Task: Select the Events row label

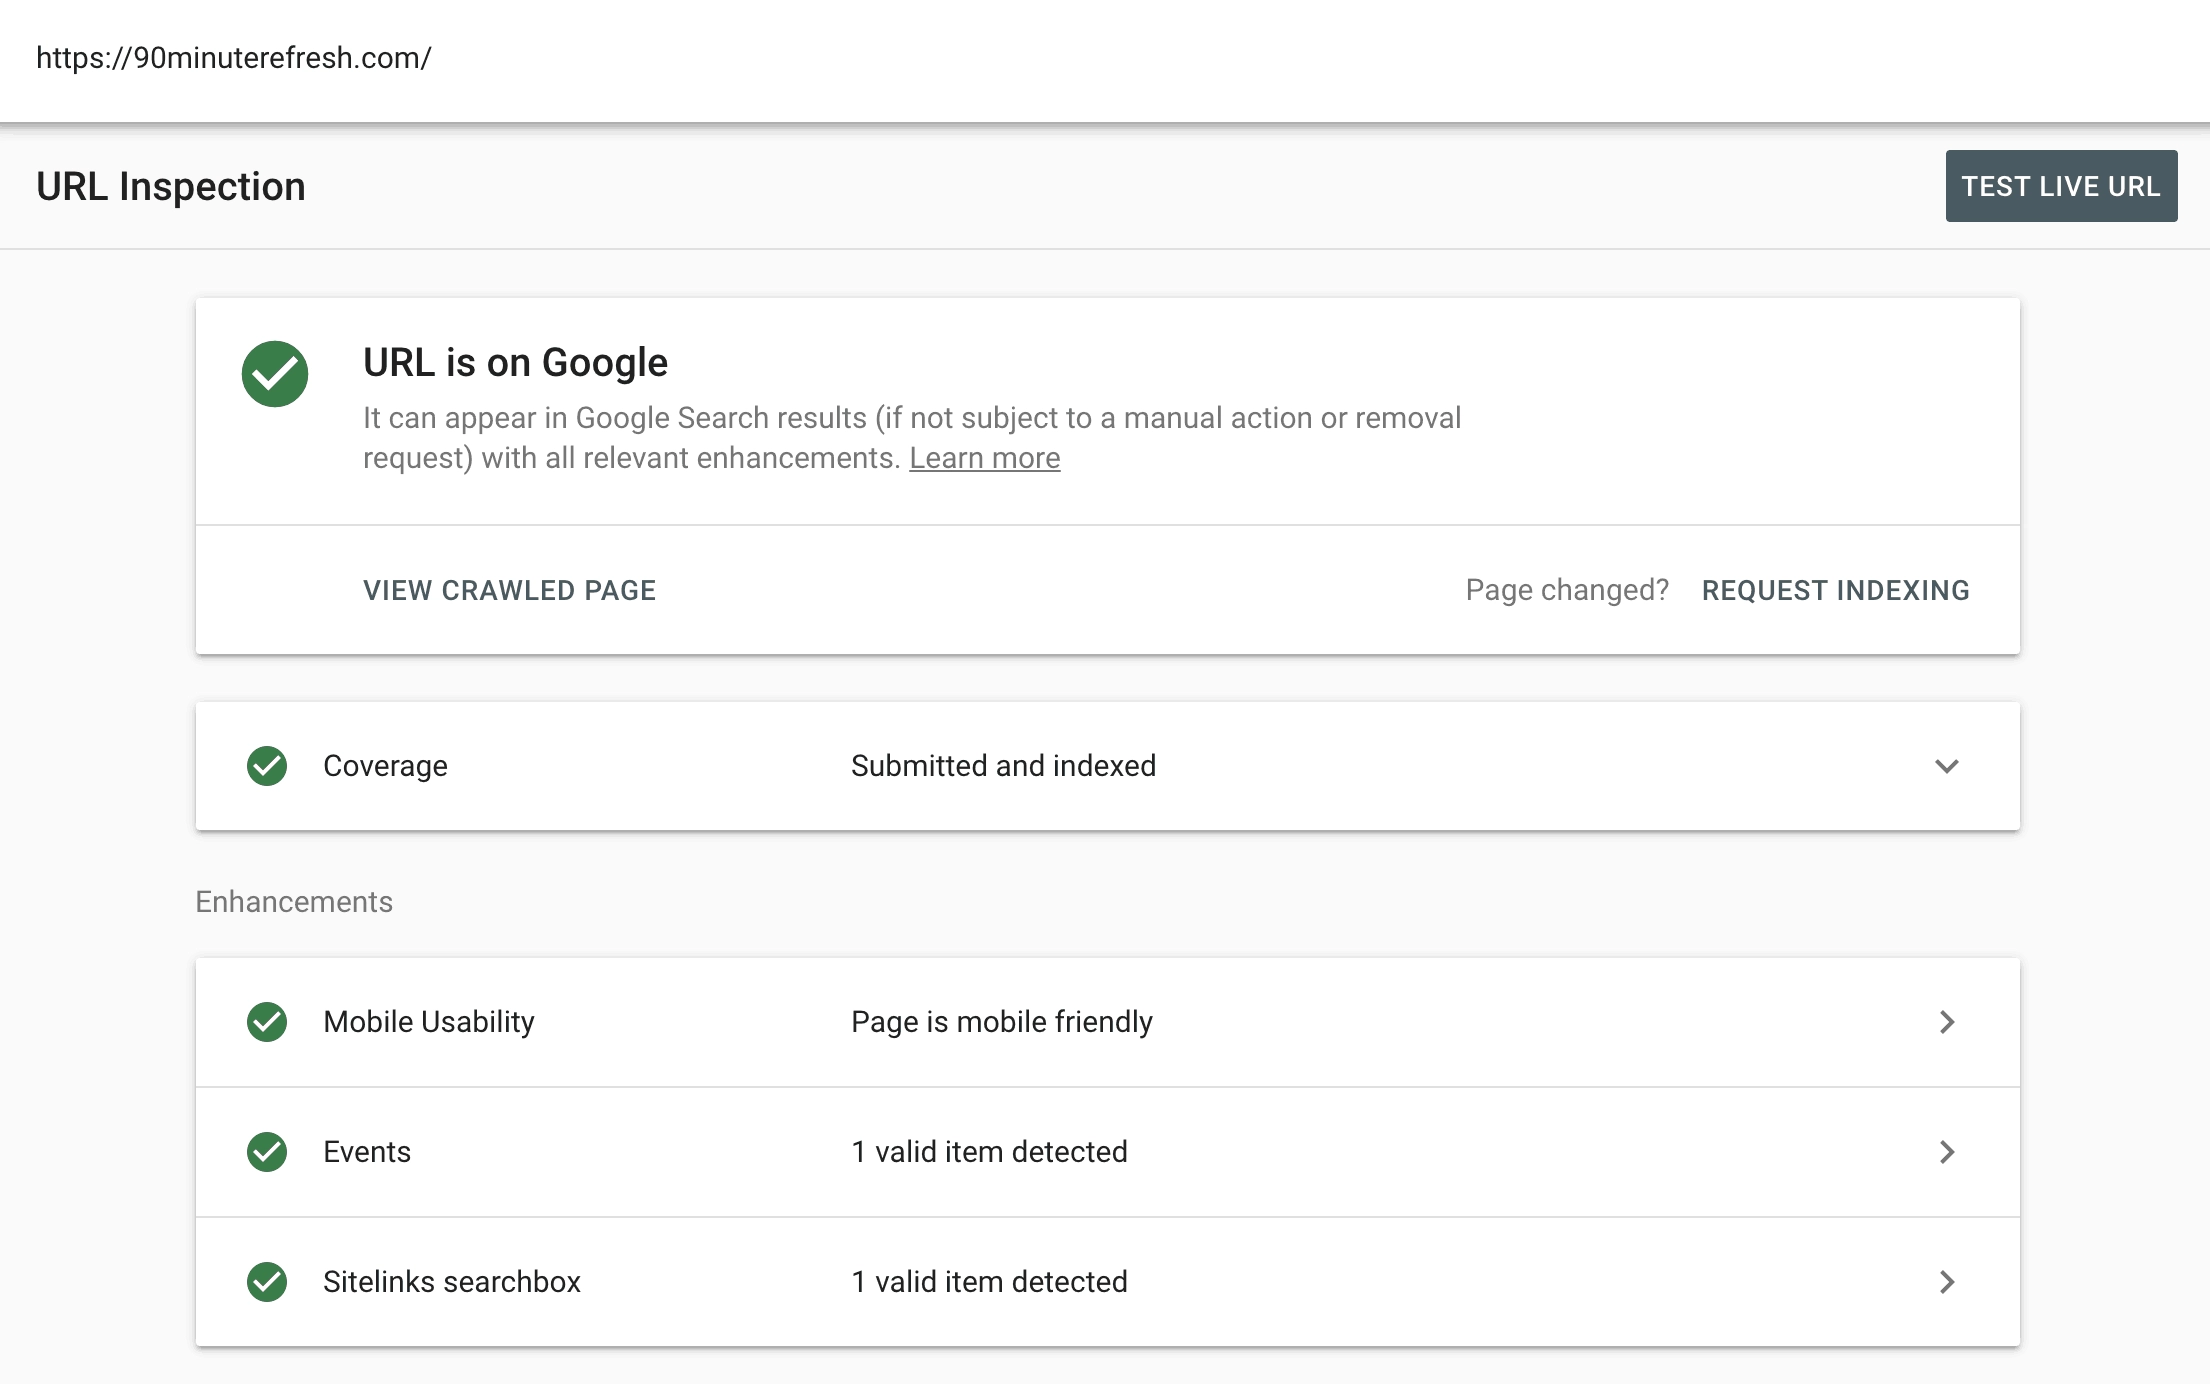Action: (367, 1152)
